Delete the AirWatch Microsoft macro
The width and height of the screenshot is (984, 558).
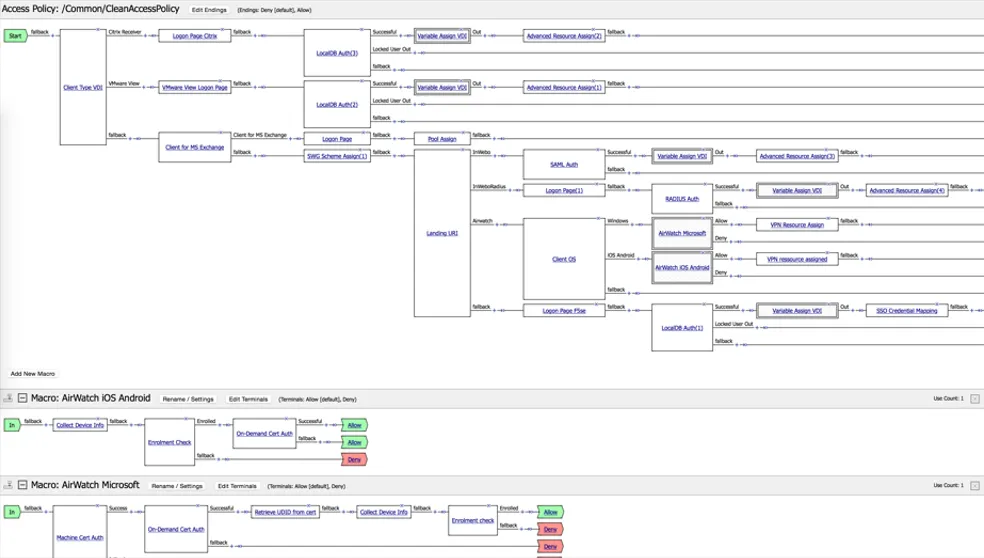tap(975, 485)
